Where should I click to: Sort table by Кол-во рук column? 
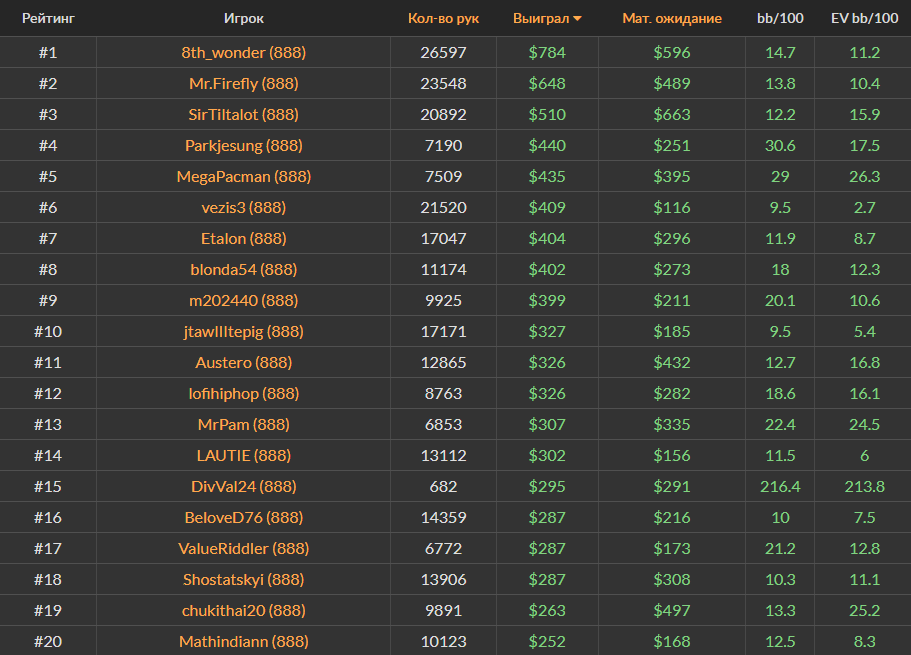point(443,18)
